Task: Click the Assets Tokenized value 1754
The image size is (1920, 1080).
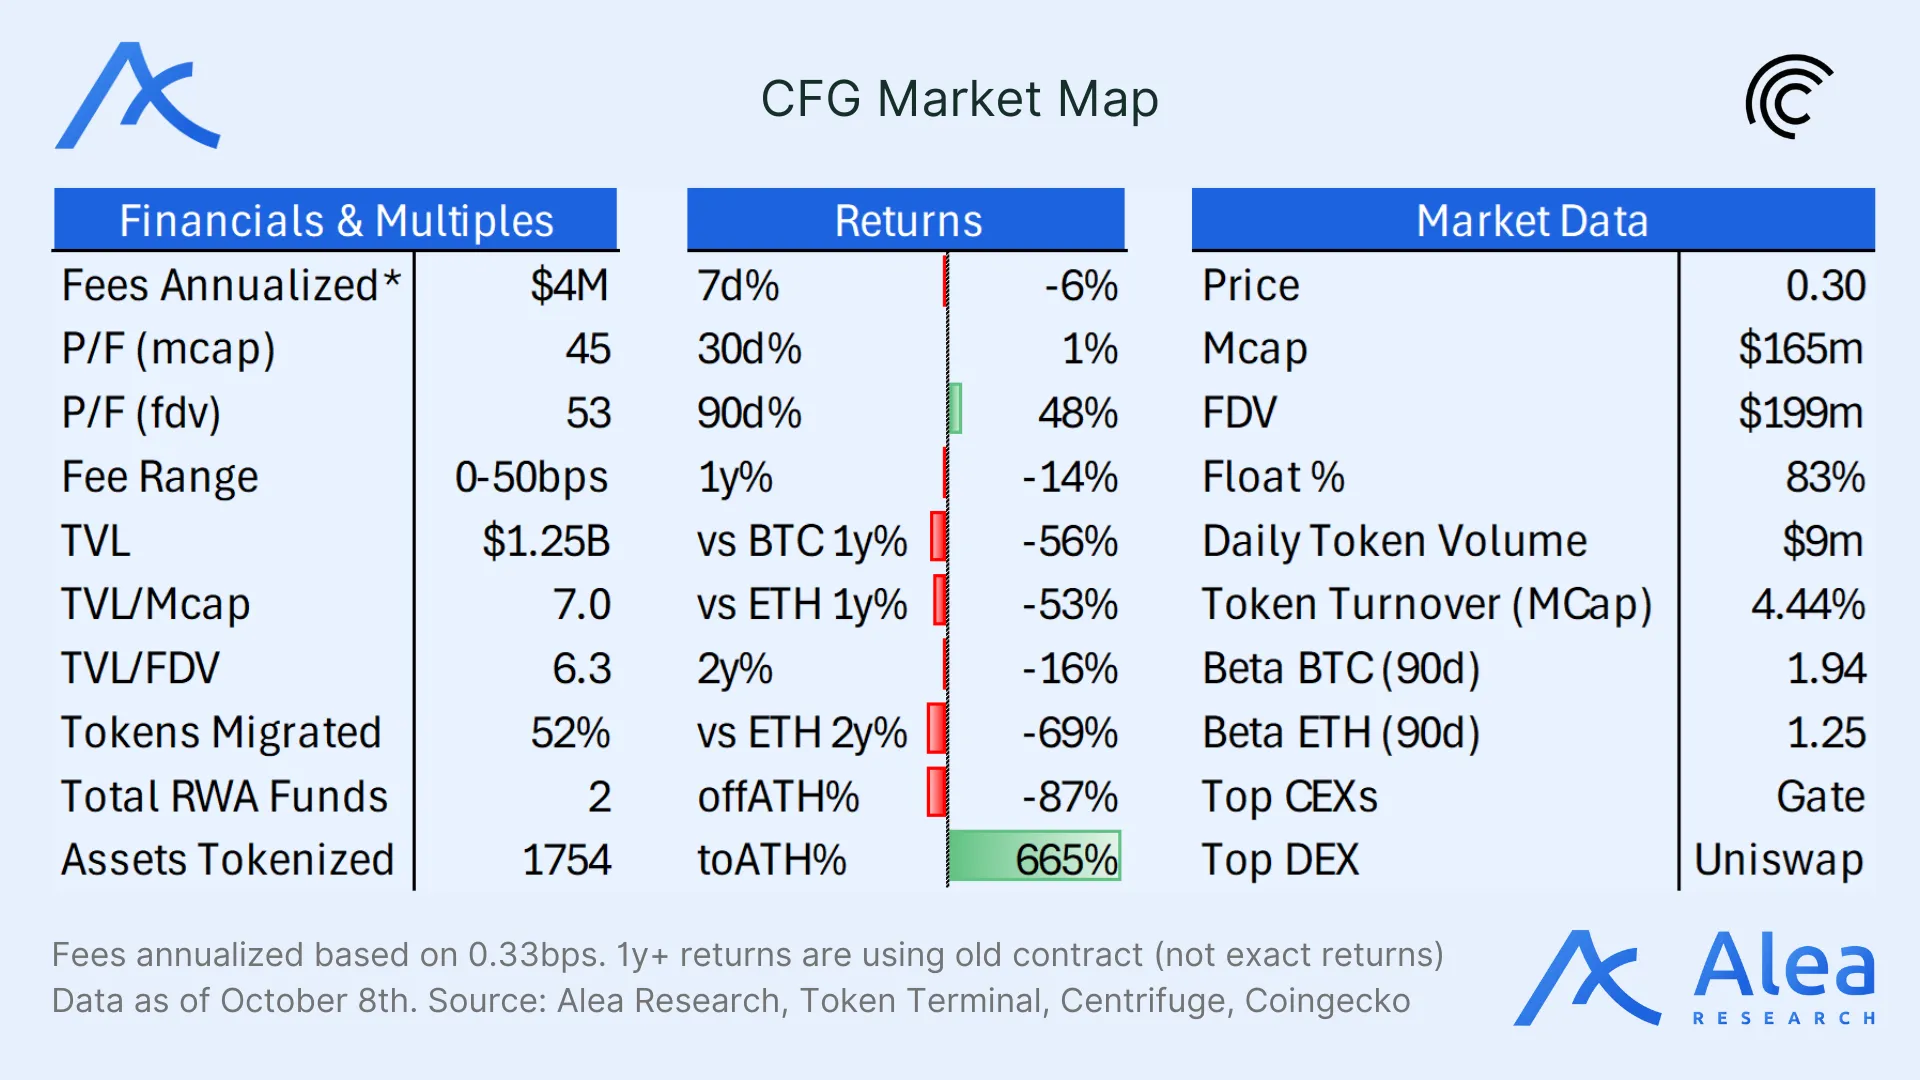Action: 566,860
